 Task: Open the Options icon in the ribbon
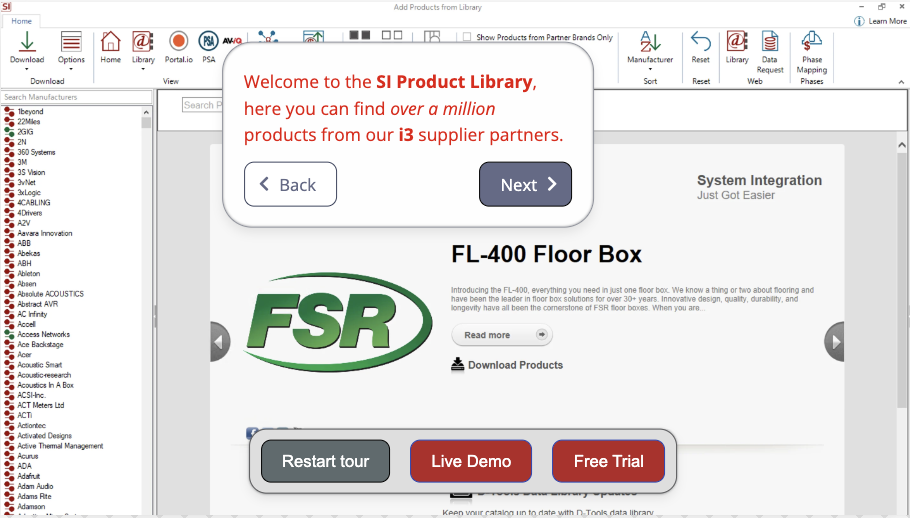click(71, 41)
